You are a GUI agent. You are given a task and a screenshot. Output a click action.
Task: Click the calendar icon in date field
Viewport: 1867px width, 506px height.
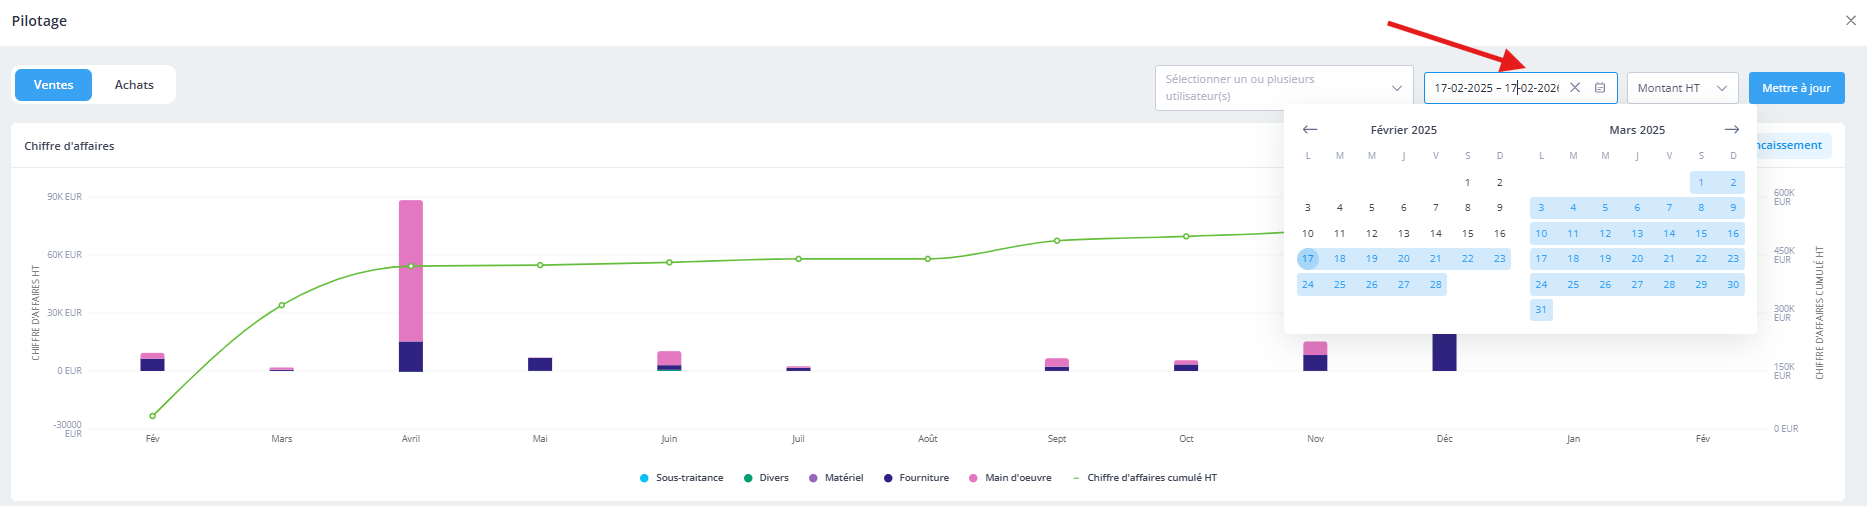click(x=1600, y=88)
